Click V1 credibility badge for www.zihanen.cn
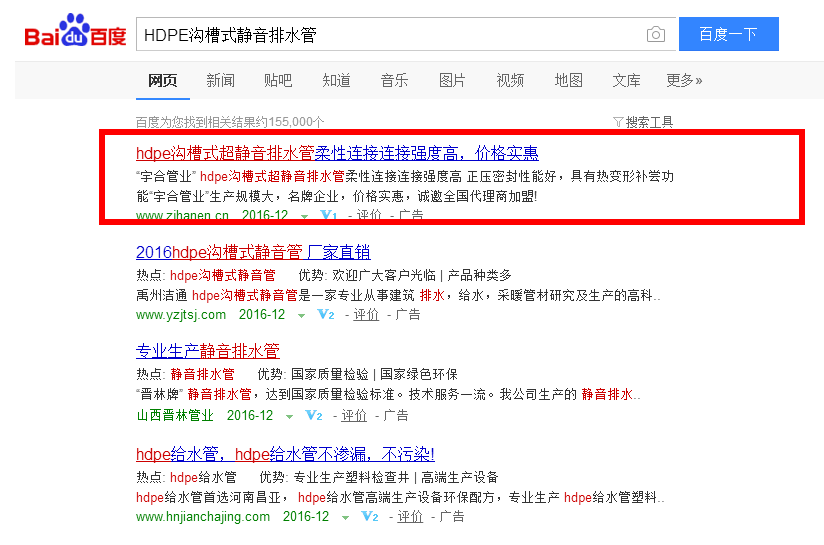 (x=328, y=215)
